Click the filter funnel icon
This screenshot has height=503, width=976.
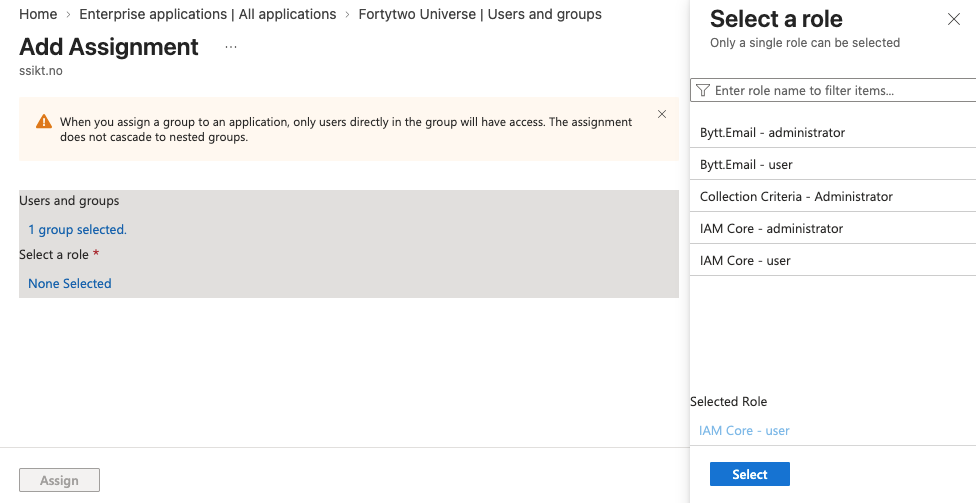tap(703, 90)
